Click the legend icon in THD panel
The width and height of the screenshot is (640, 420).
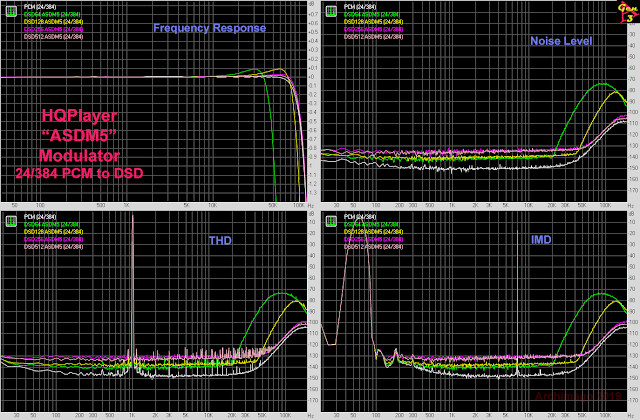[11, 222]
